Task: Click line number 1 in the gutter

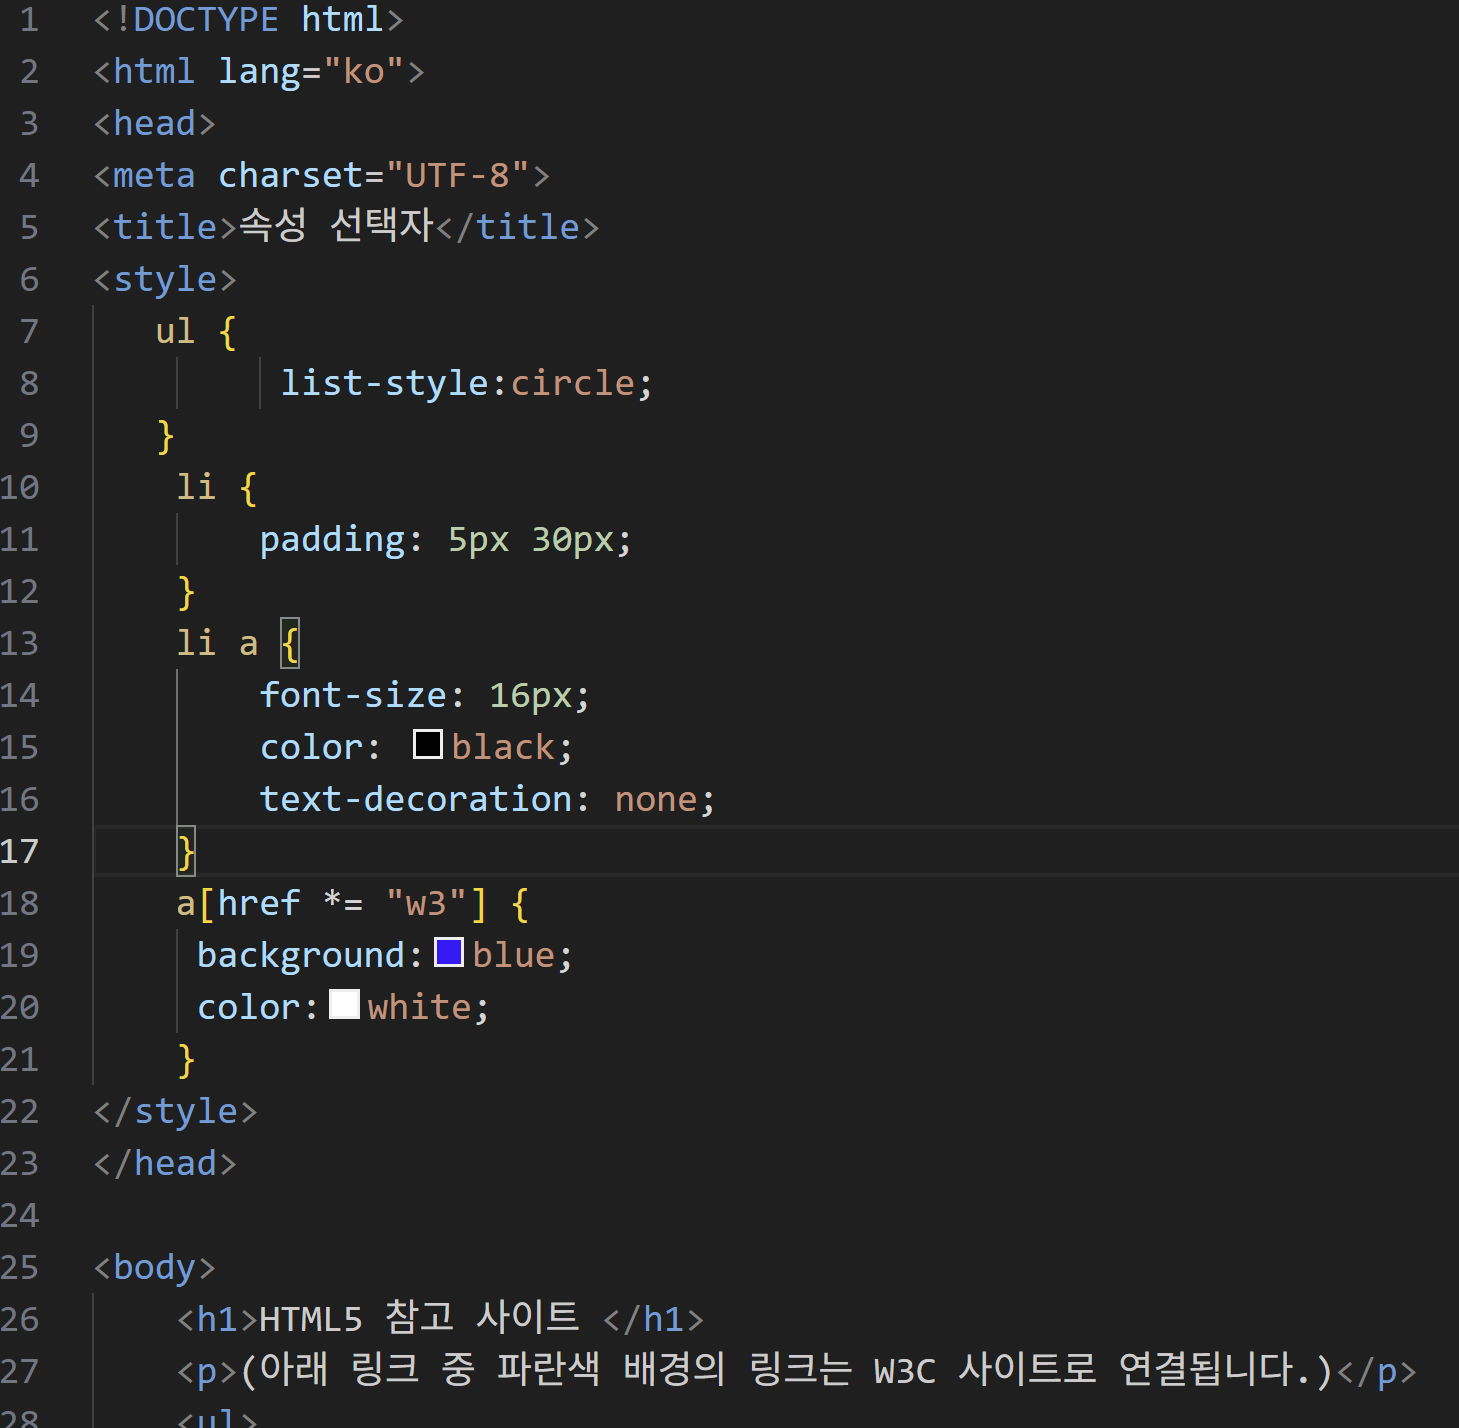Action: pos(29,19)
